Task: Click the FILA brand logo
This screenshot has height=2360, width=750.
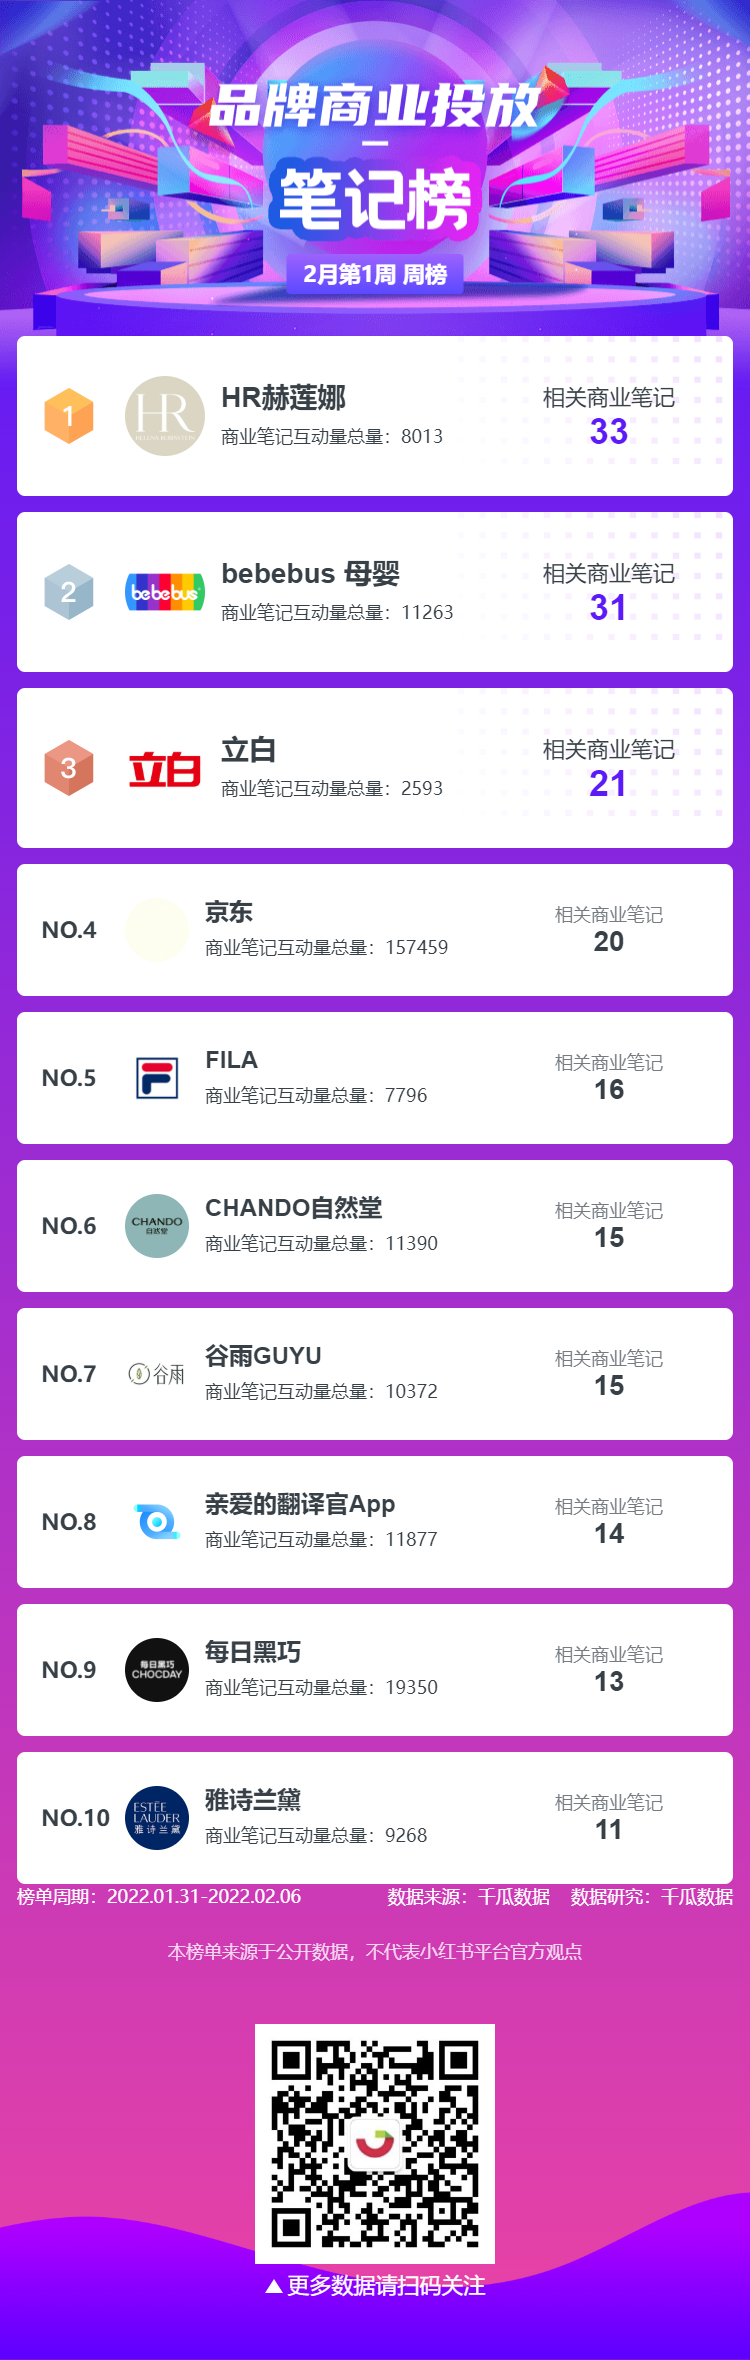Action: [157, 1078]
